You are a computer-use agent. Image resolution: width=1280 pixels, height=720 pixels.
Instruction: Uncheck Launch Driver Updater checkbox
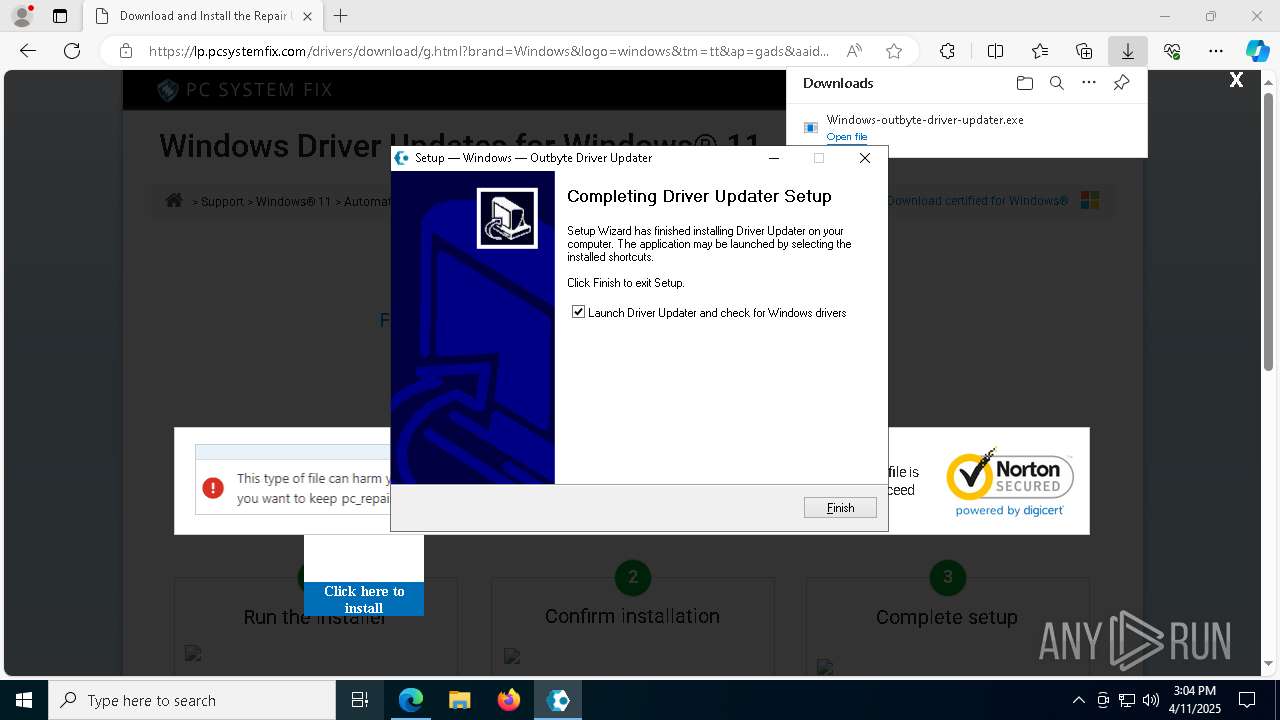tap(578, 312)
